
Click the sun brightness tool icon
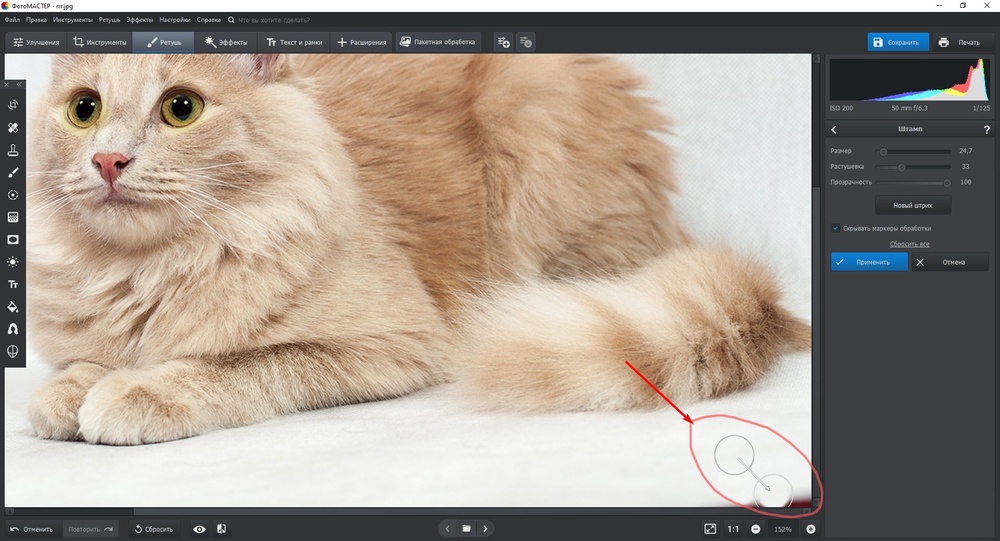(13, 262)
